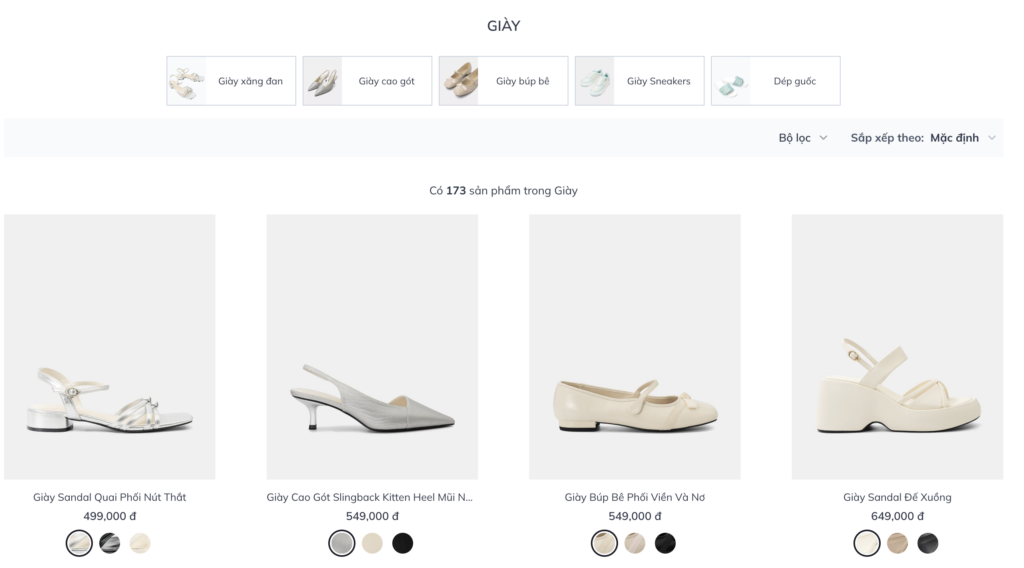Open Giày Búp Bê Phối Viền Và Nơ link
This screenshot has height=568, width=1024.
[x=635, y=497]
